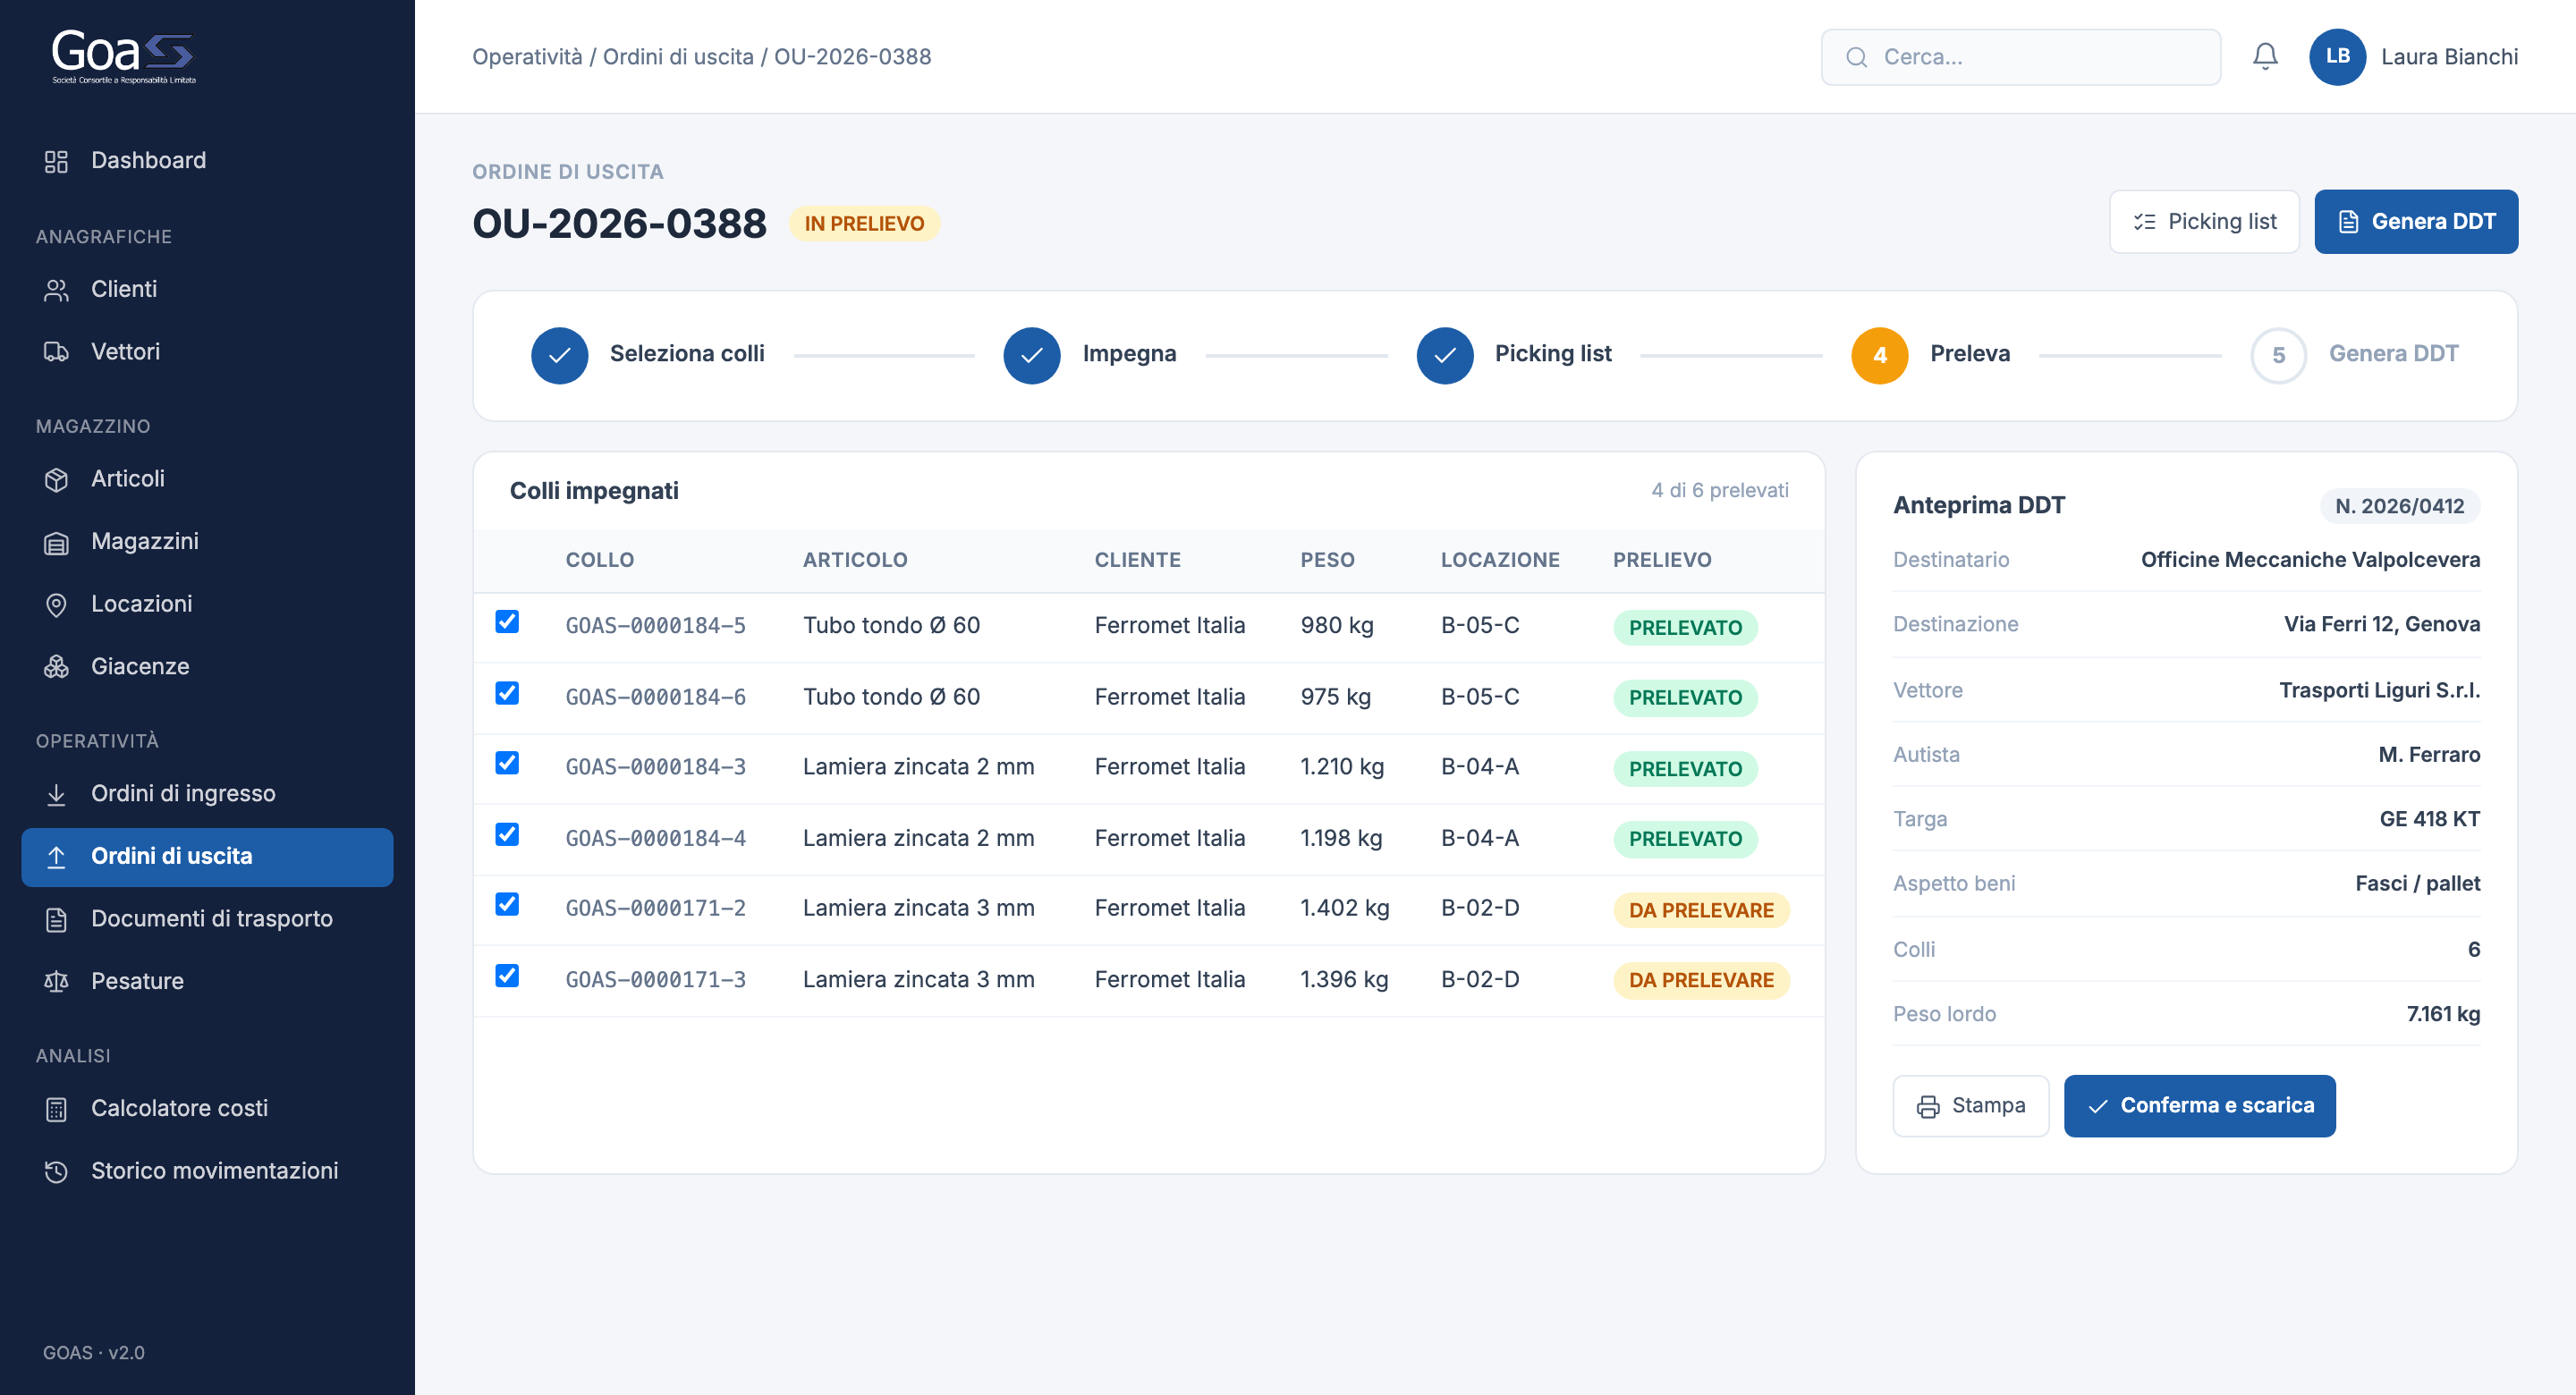Uncheck collo GOAS-0000184-5 checkbox

click(507, 622)
